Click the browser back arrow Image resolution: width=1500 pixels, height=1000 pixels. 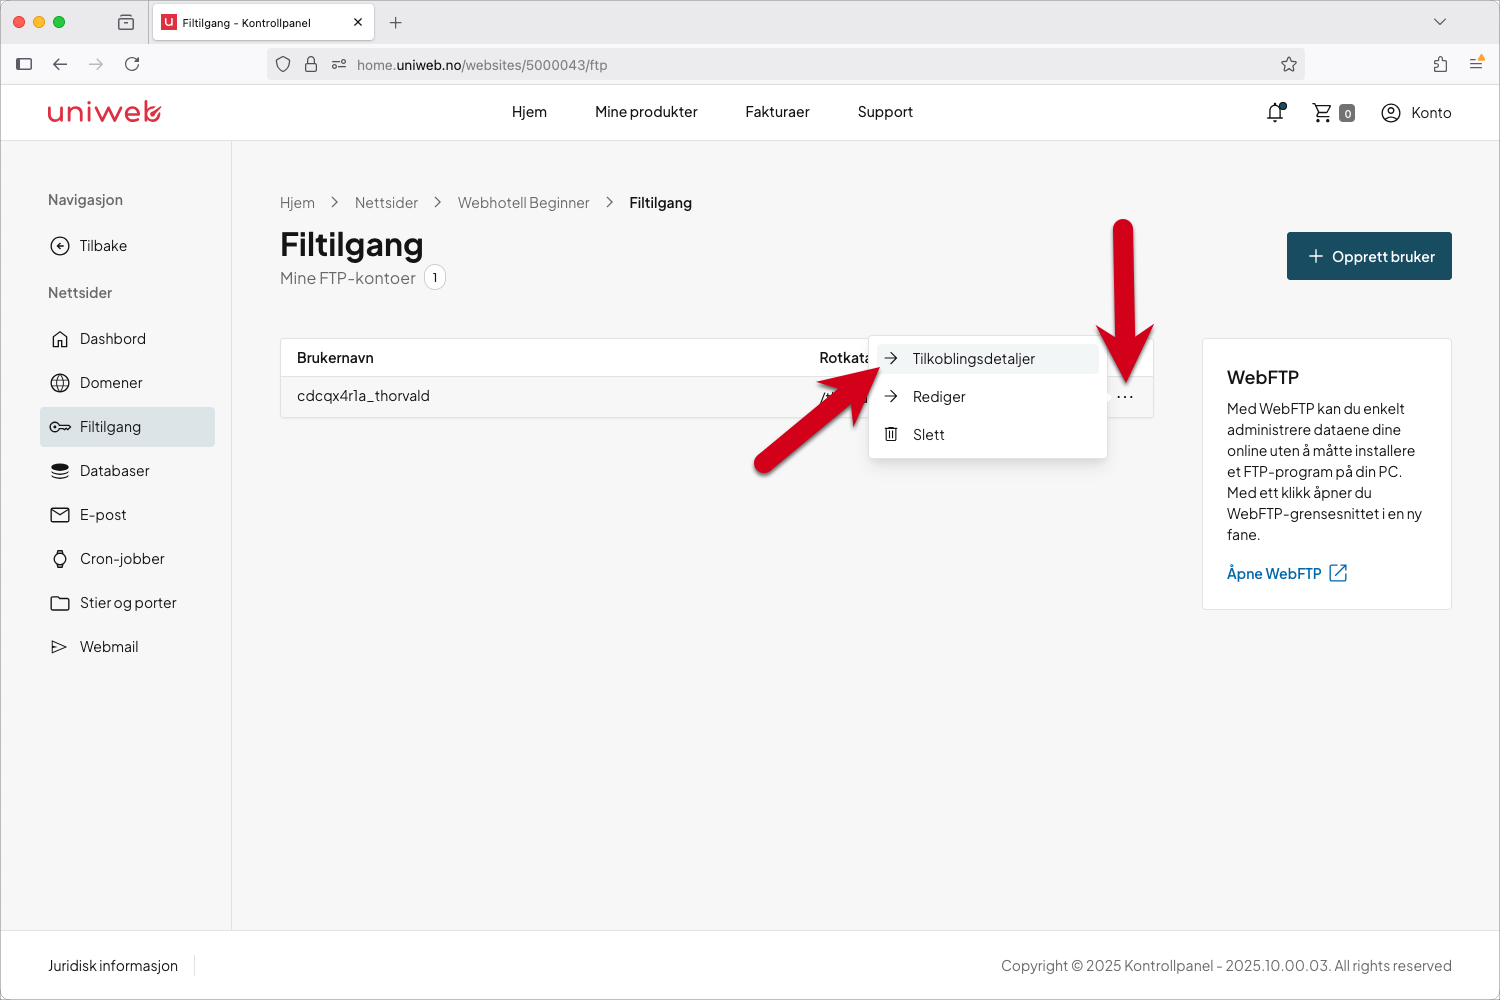(60, 64)
